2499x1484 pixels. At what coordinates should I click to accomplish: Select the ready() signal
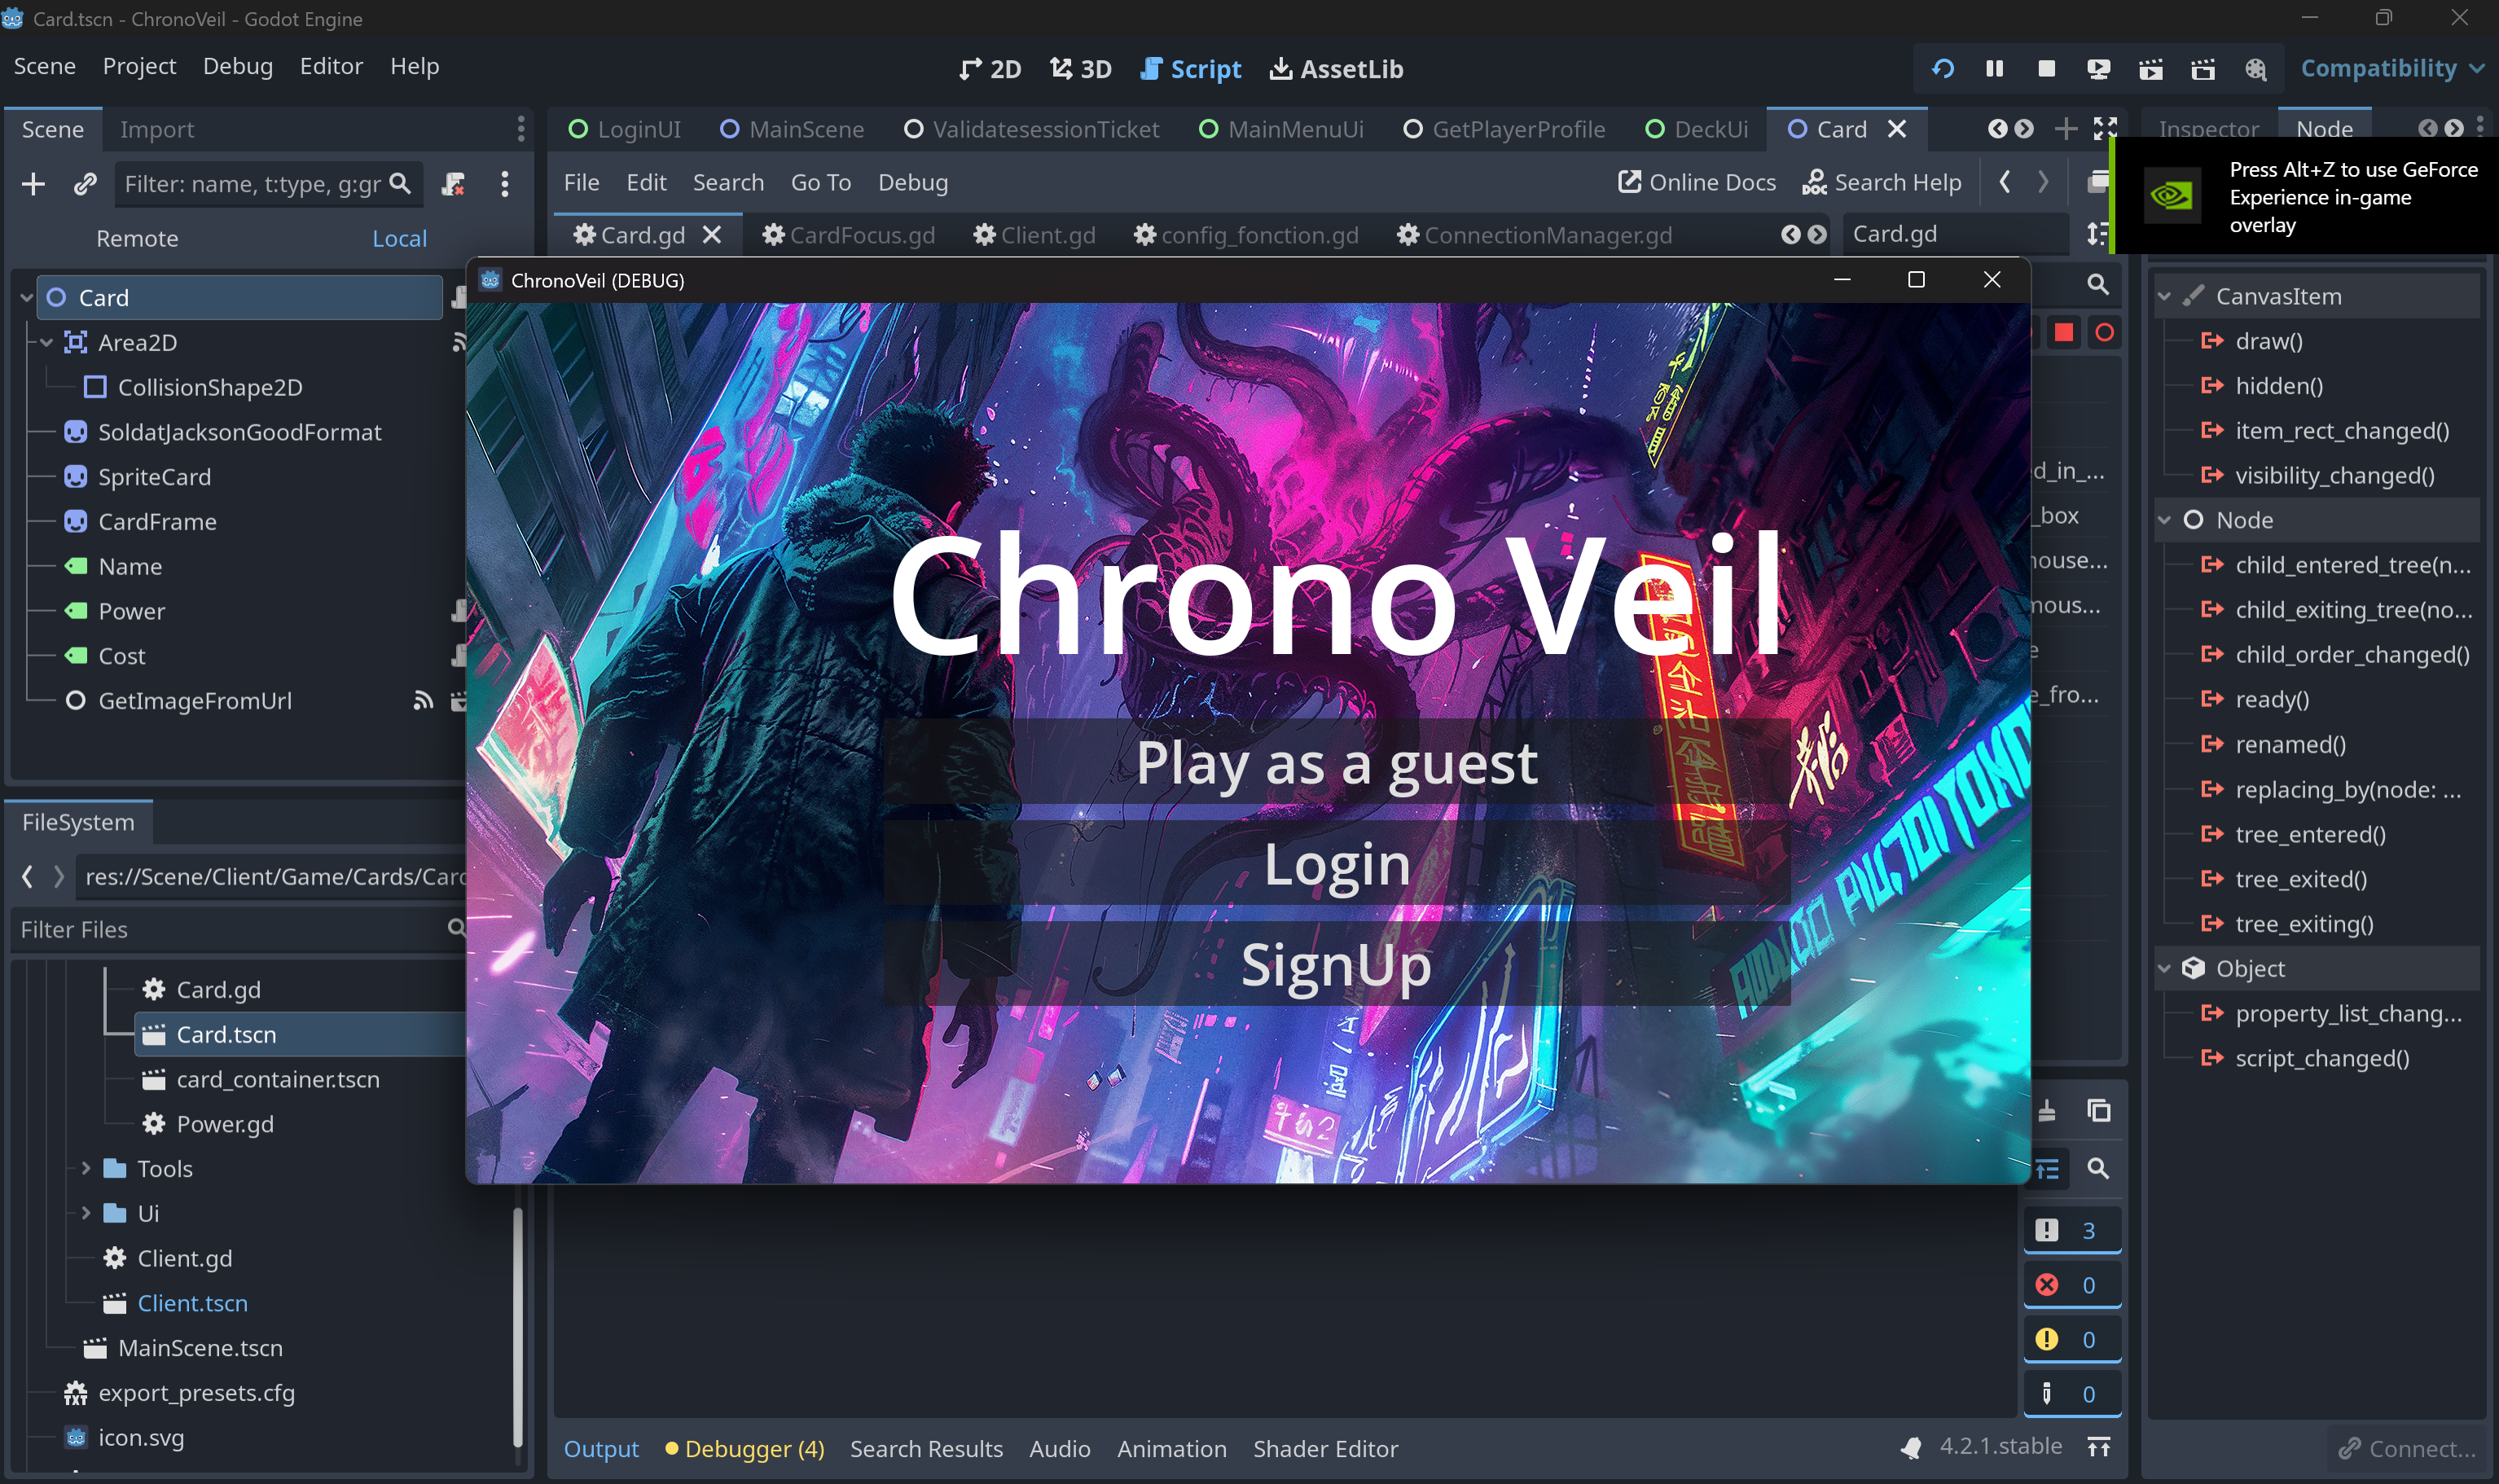[2272, 700]
